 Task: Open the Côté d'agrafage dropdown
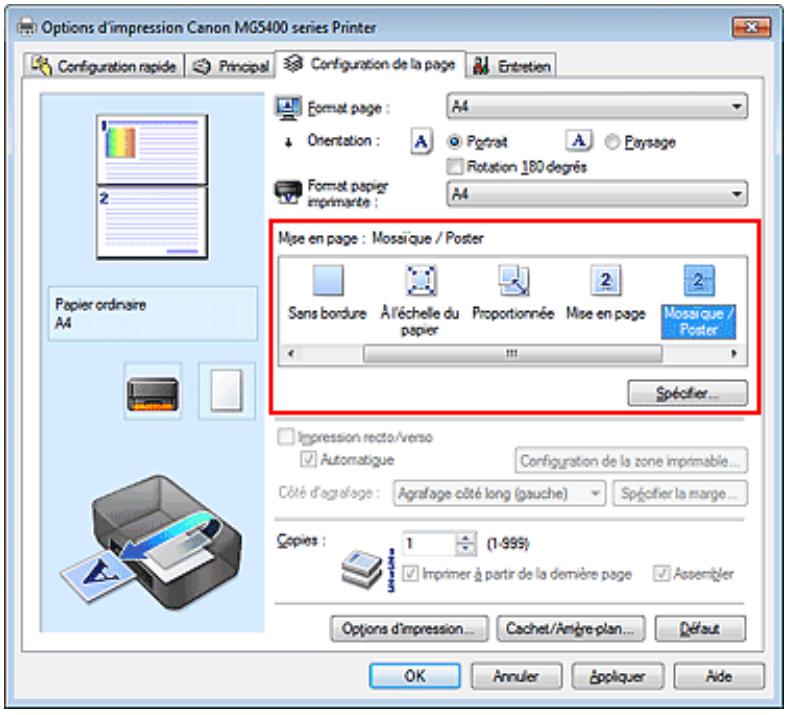[x=499, y=493]
